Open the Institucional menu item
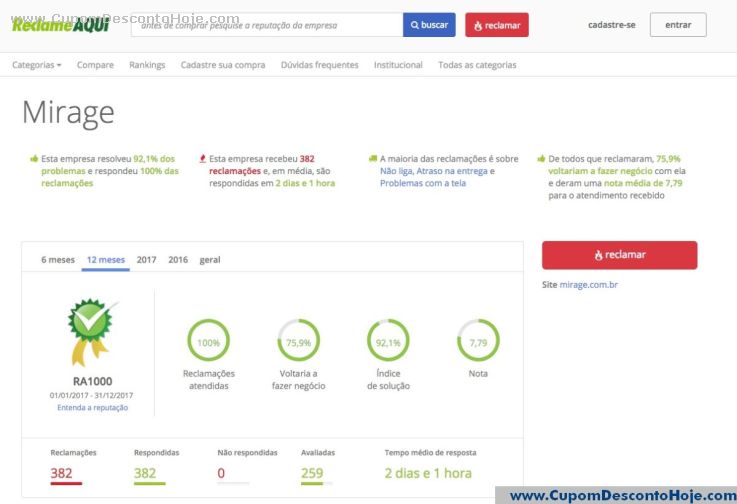The width and height of the screenshot is (737, 504). [x=398, y=65]
